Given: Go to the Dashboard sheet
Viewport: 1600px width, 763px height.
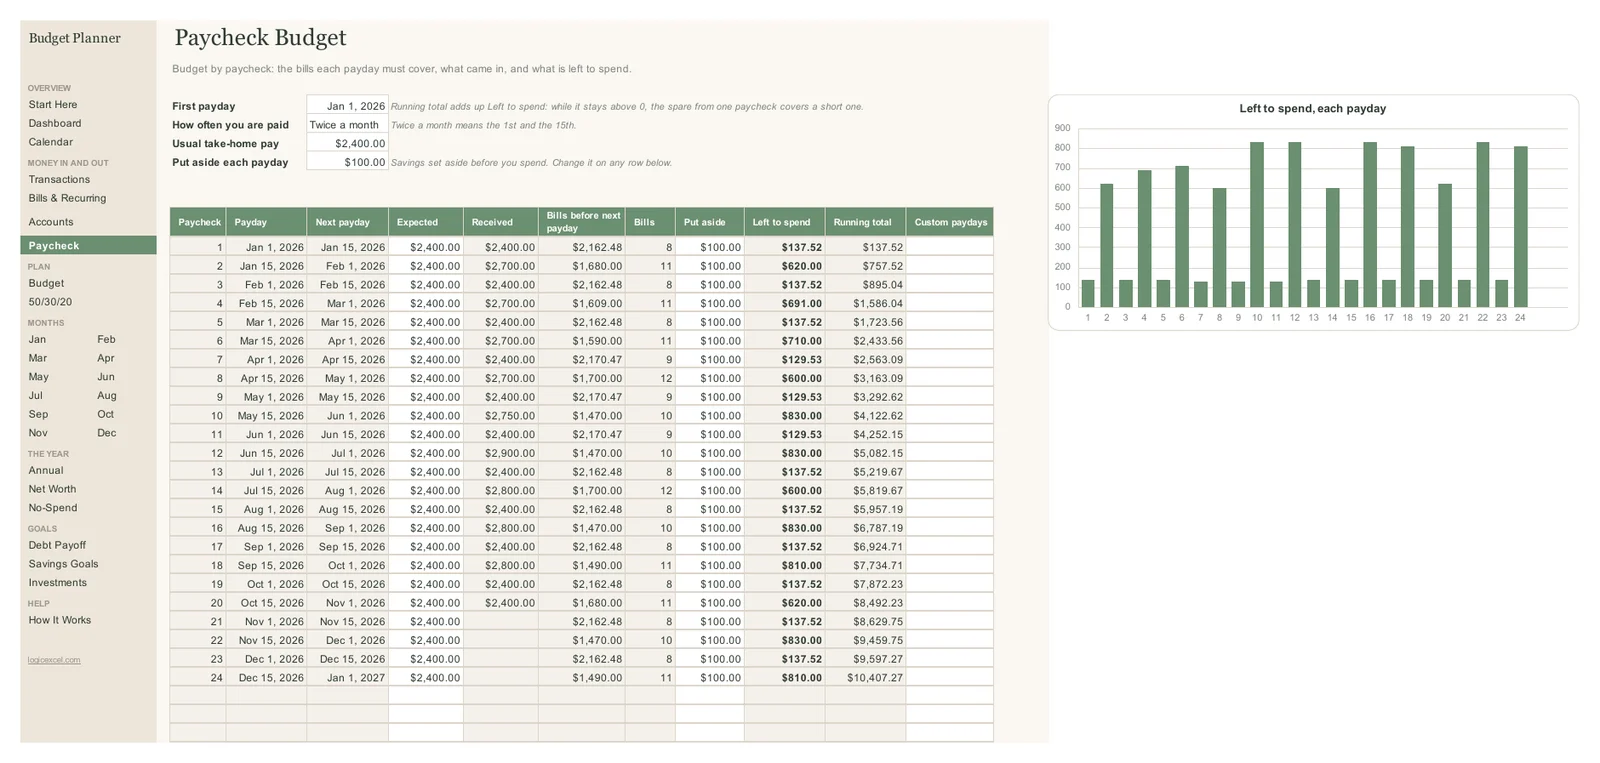Looking at the screenshot, I should tap(55, 123).
